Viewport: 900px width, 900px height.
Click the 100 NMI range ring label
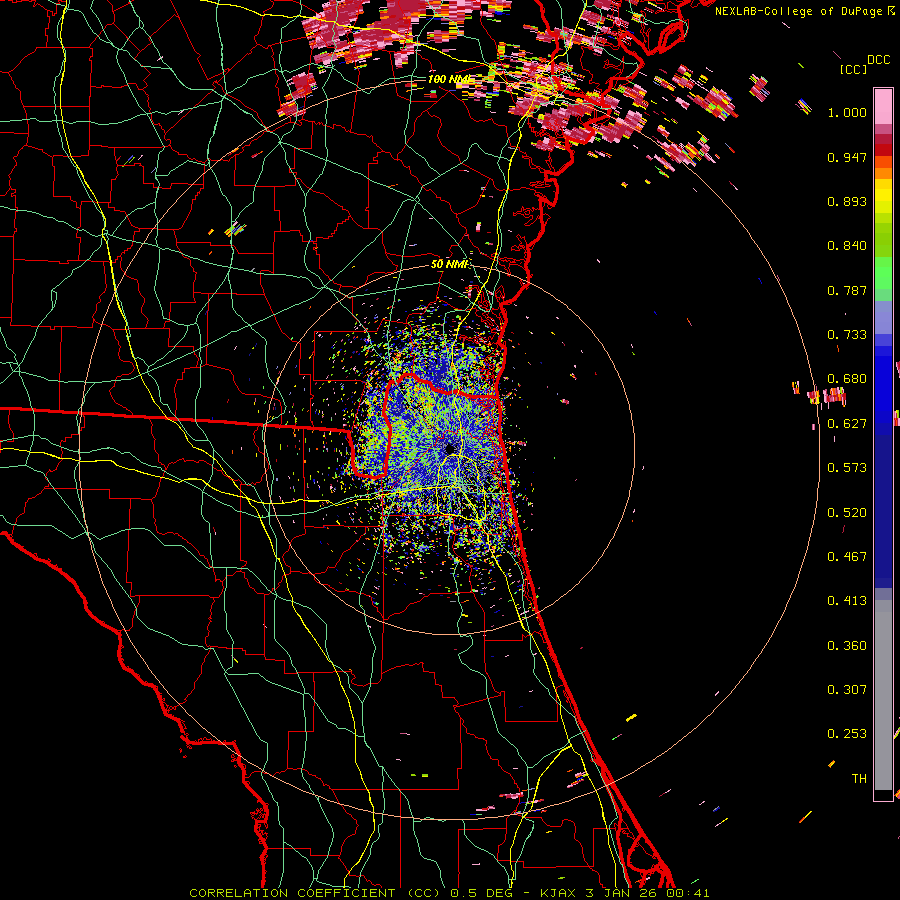click(450, 79)
